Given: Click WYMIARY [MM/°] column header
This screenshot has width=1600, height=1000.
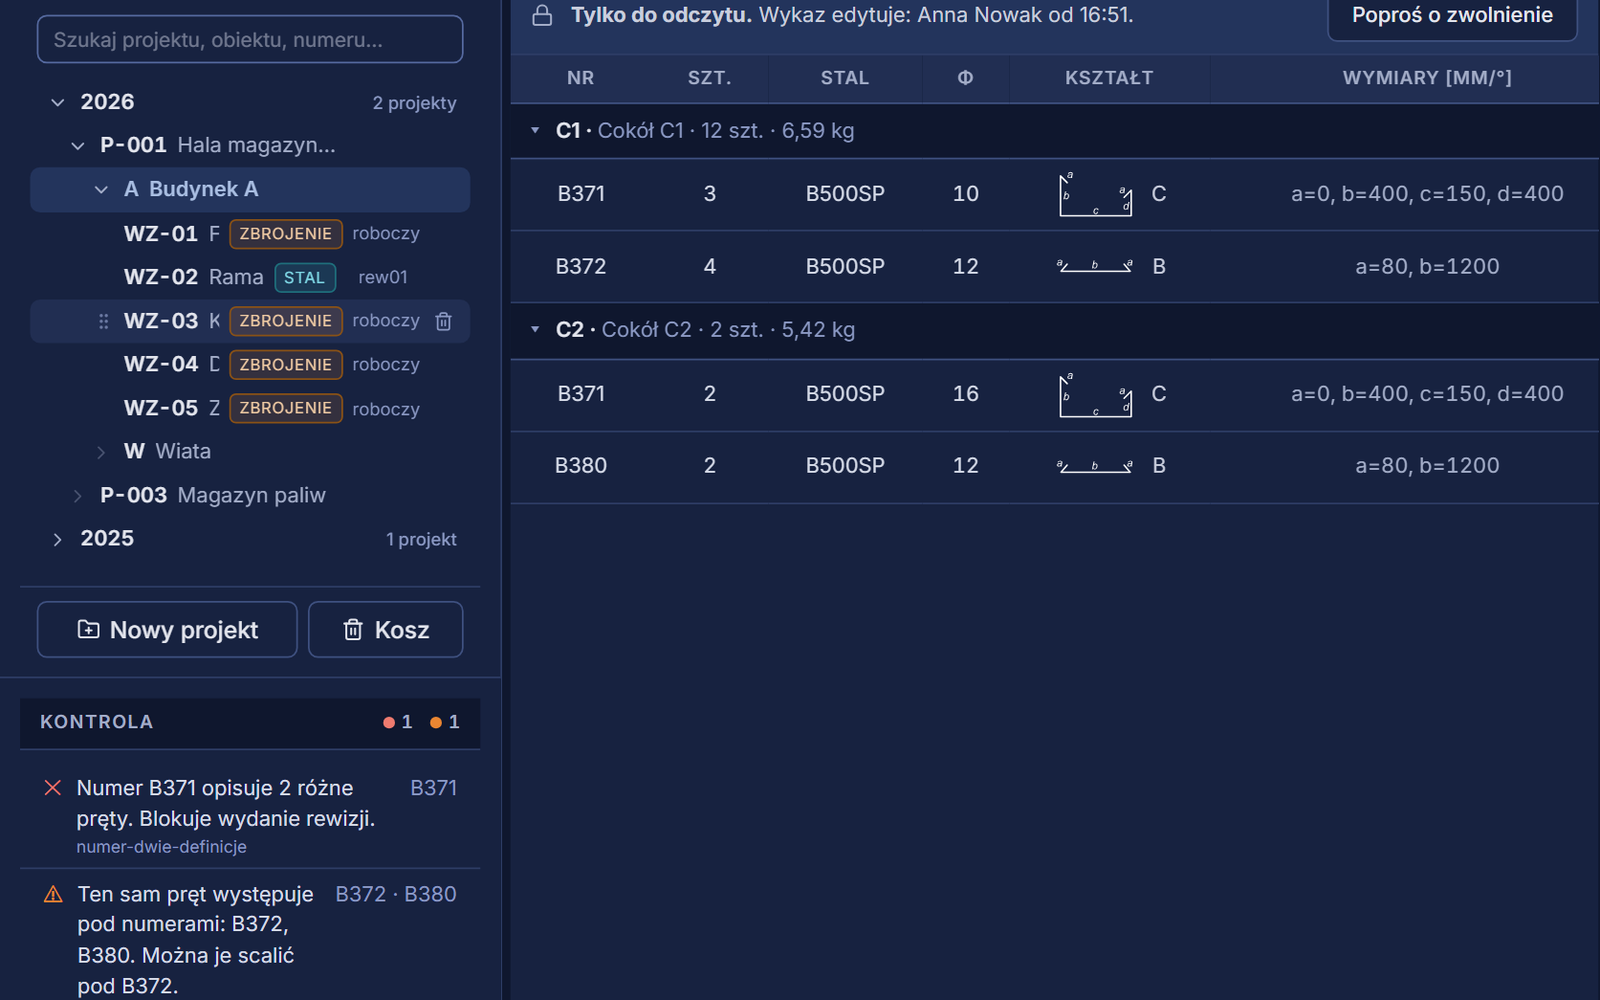Looking at the screenshot, I should point(1427,78).
